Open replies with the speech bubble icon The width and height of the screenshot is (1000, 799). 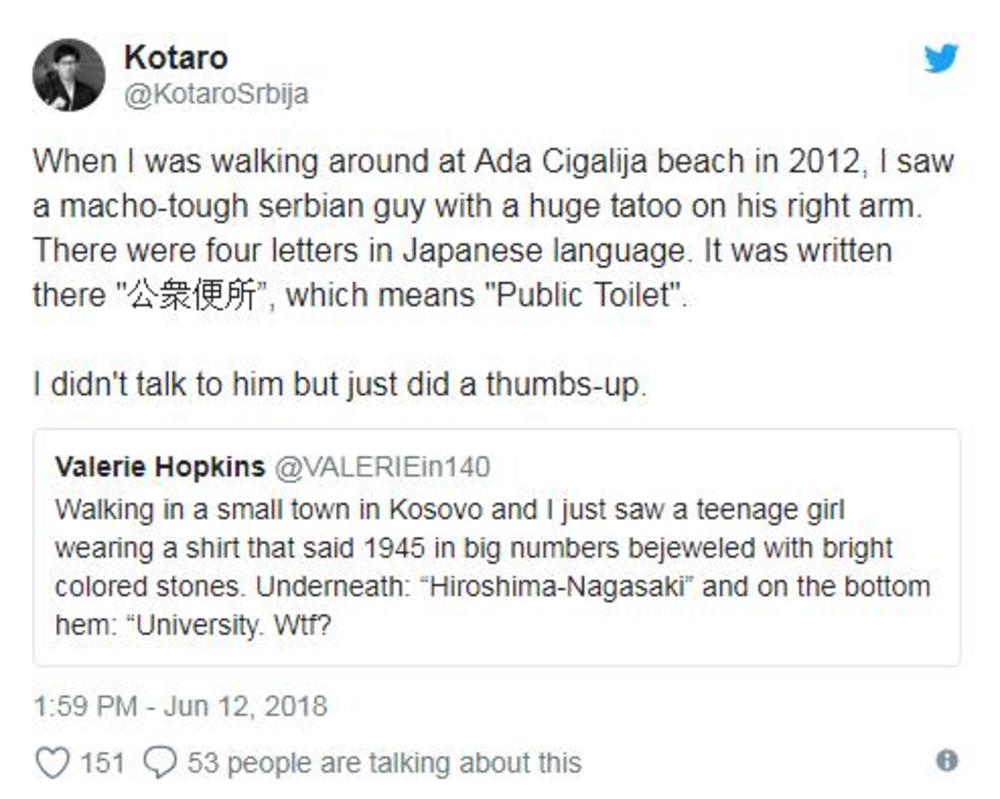162,762
